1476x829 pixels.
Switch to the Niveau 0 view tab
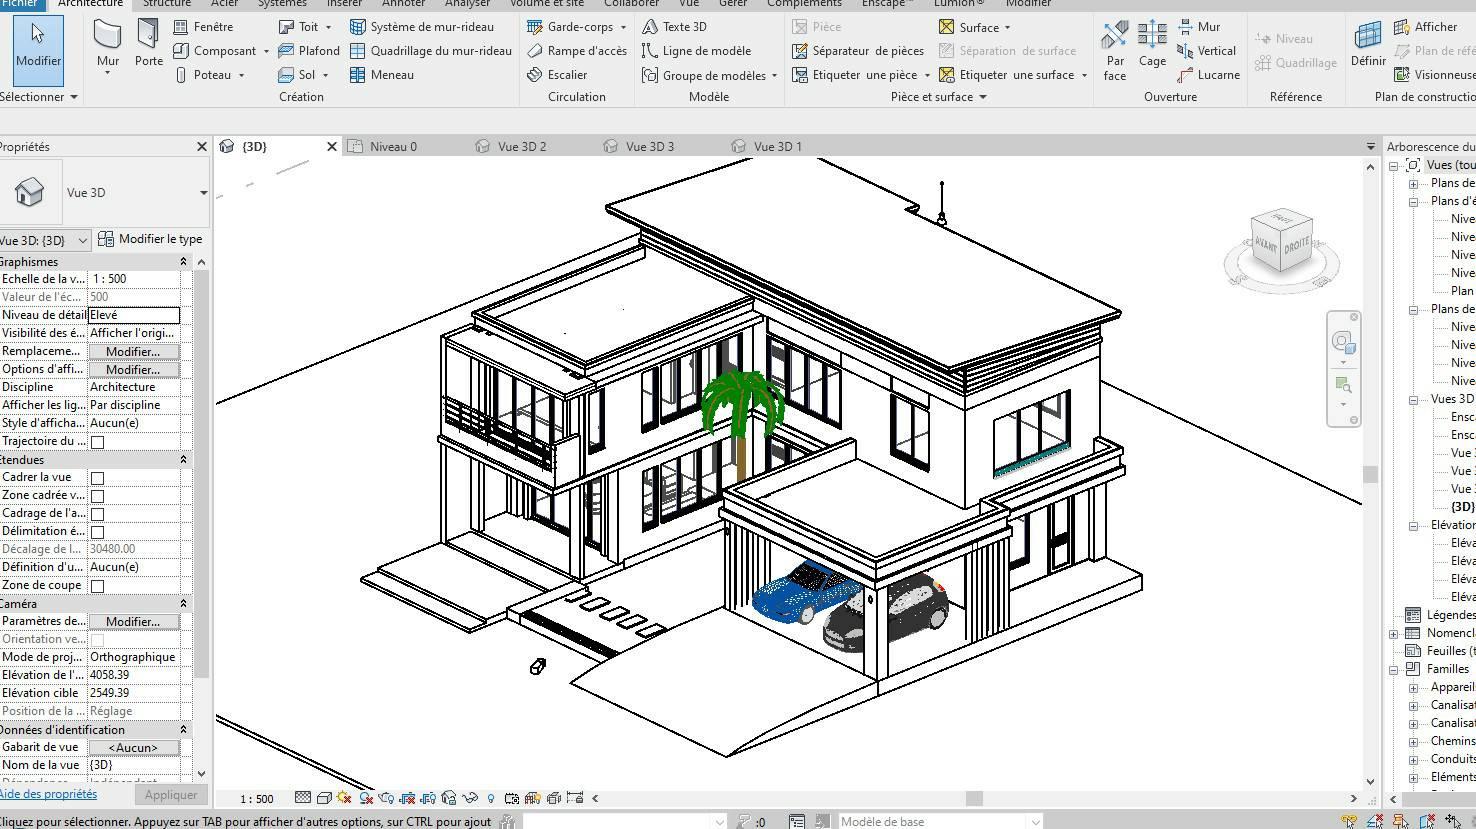(393, 147)
